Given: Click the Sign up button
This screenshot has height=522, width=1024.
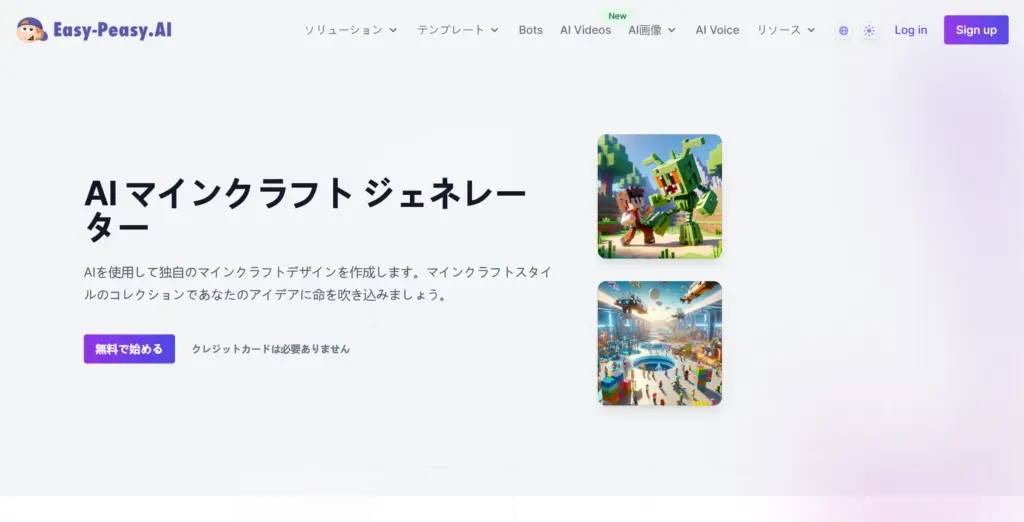Looking at the screenshot, I should click(x=976, y=30).
